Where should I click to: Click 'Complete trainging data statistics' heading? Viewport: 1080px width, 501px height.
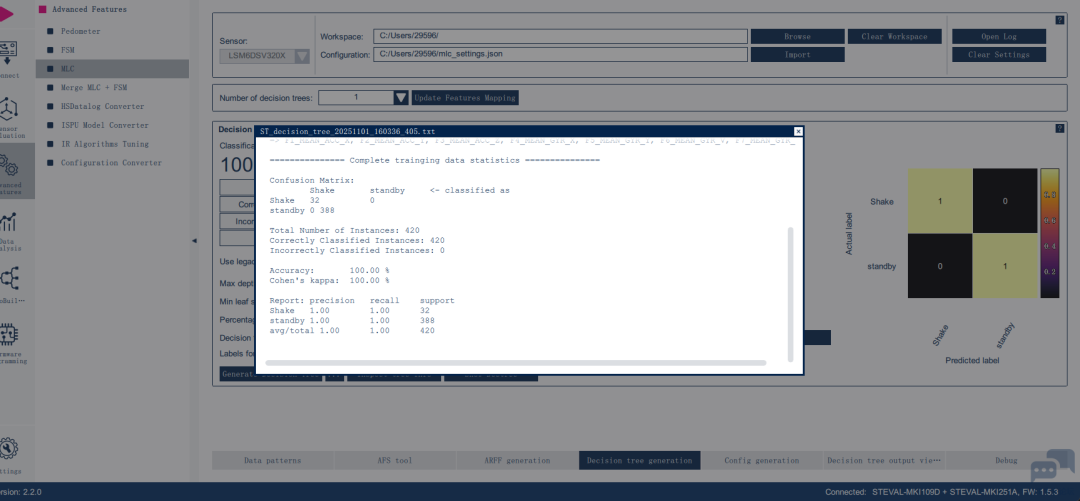(435, 160)
